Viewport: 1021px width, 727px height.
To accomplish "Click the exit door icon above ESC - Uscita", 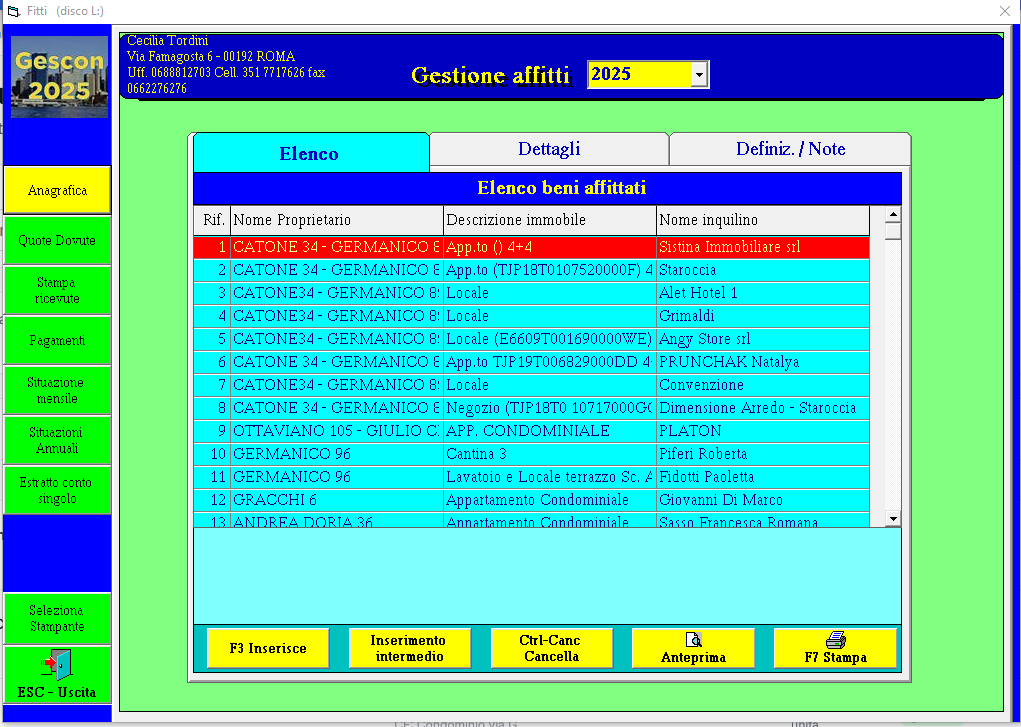I will (x=56, y=664).
